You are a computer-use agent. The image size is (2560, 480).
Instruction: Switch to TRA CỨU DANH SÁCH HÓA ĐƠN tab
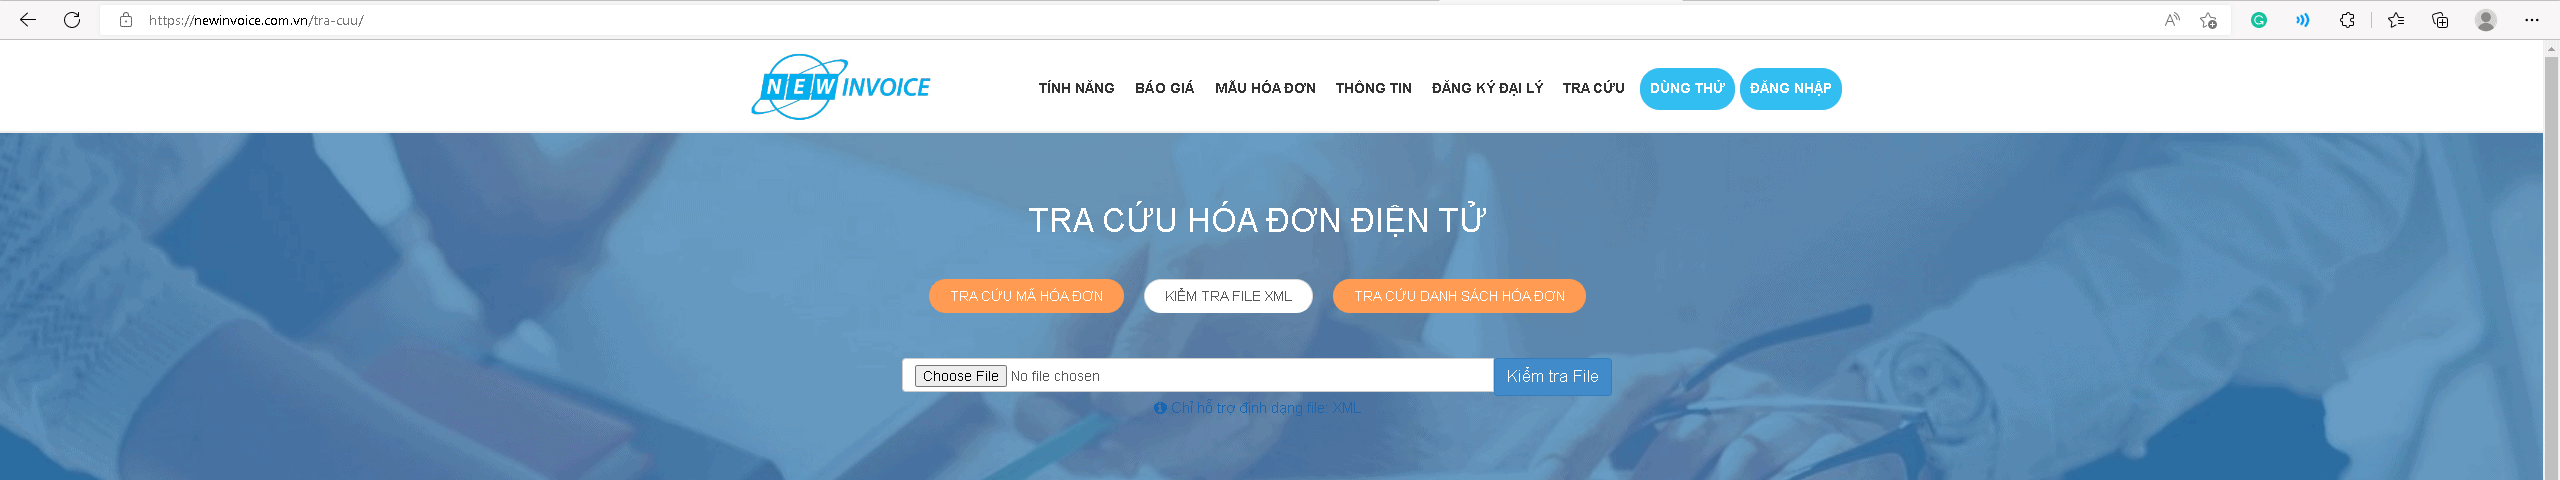click(1459, 296)
